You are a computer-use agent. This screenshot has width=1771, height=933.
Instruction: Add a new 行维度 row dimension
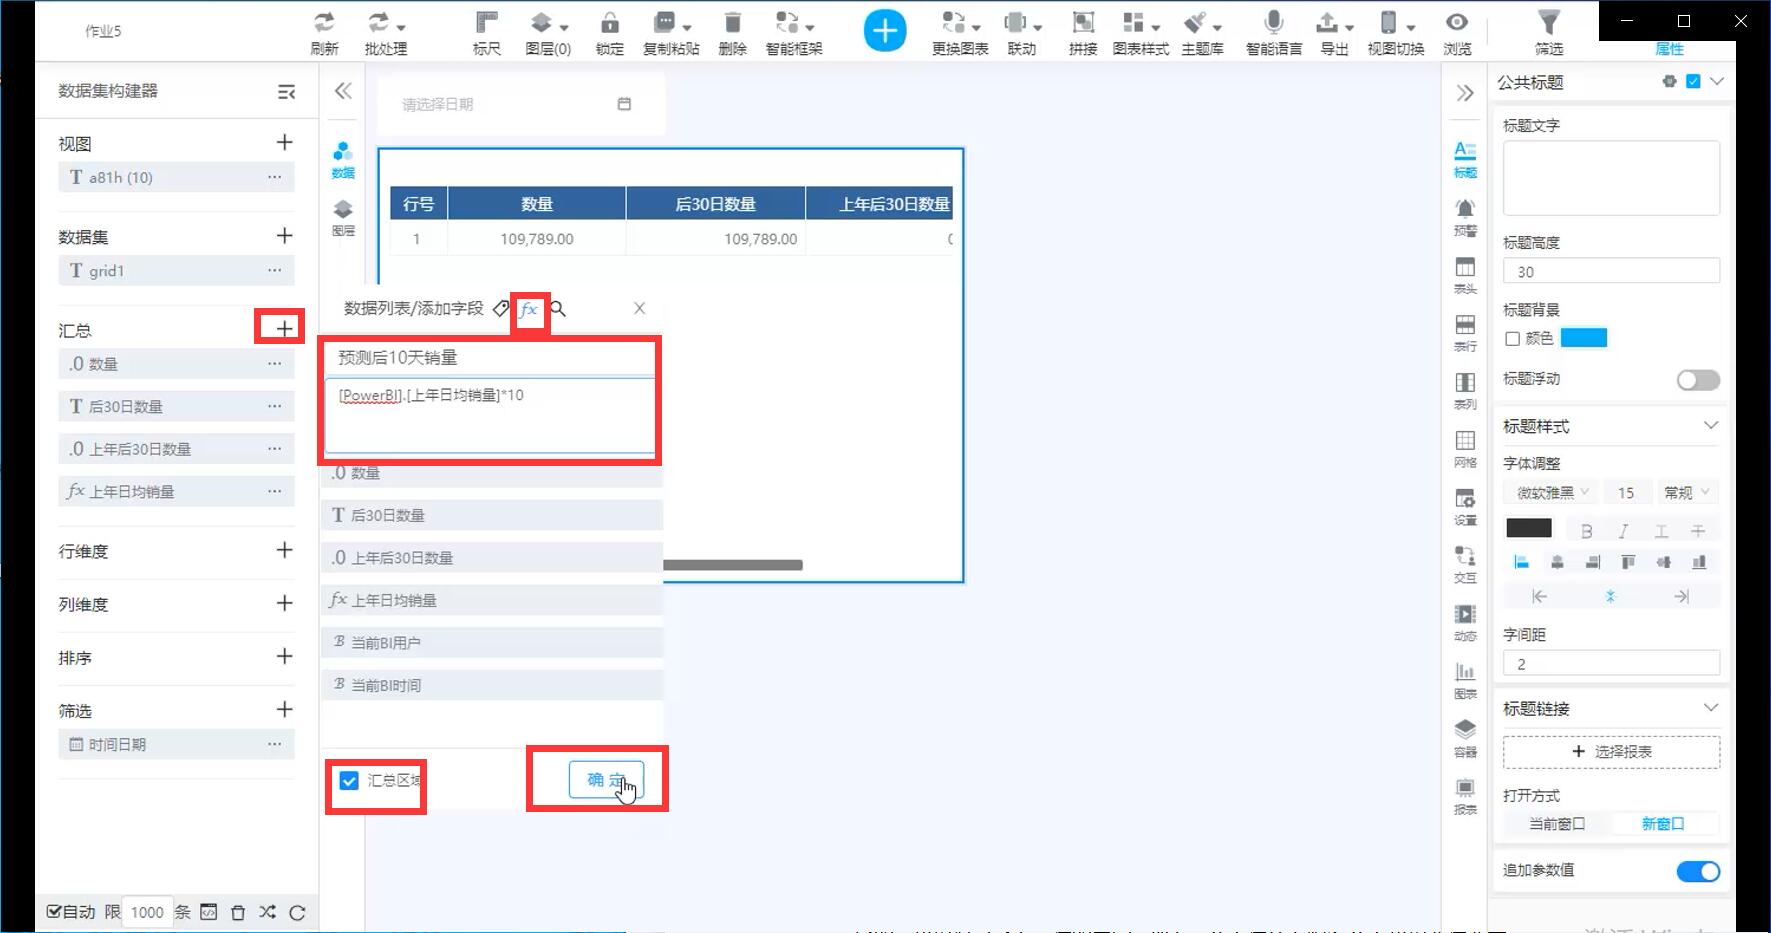[284, 550]
